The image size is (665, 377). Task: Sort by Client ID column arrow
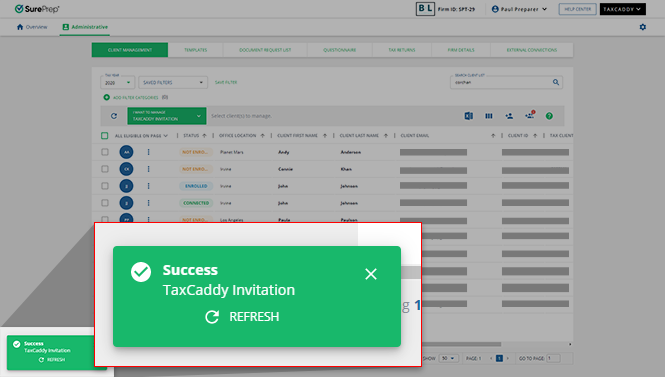click(x=535, y=136)
